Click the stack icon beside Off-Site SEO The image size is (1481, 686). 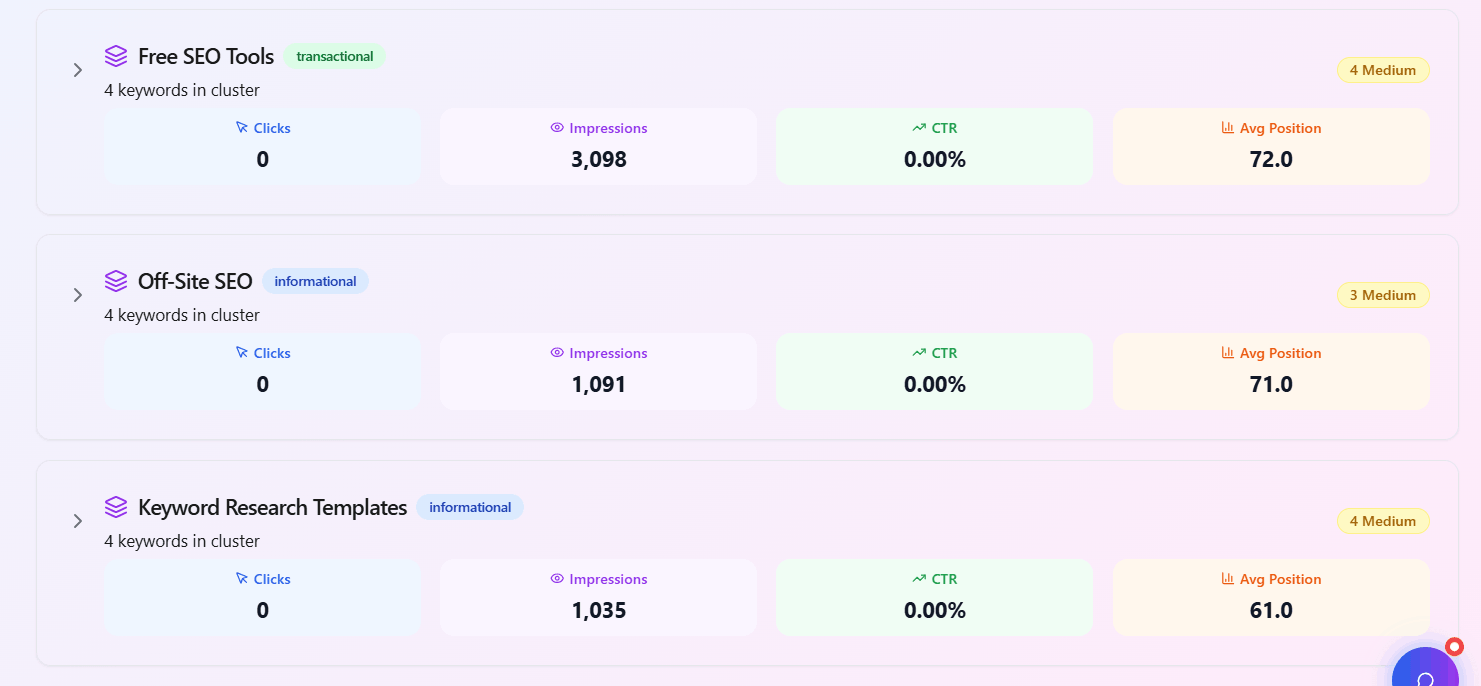pos(115,281)
